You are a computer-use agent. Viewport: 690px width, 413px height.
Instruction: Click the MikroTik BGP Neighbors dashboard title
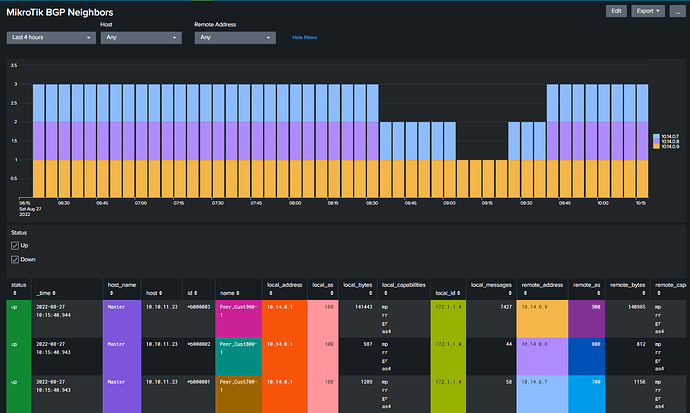60,12
